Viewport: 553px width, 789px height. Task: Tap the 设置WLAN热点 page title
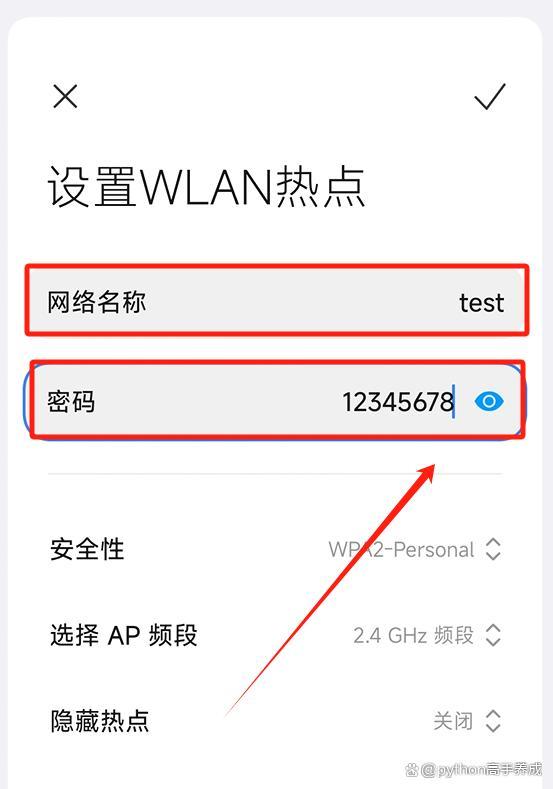coord(206,187)
